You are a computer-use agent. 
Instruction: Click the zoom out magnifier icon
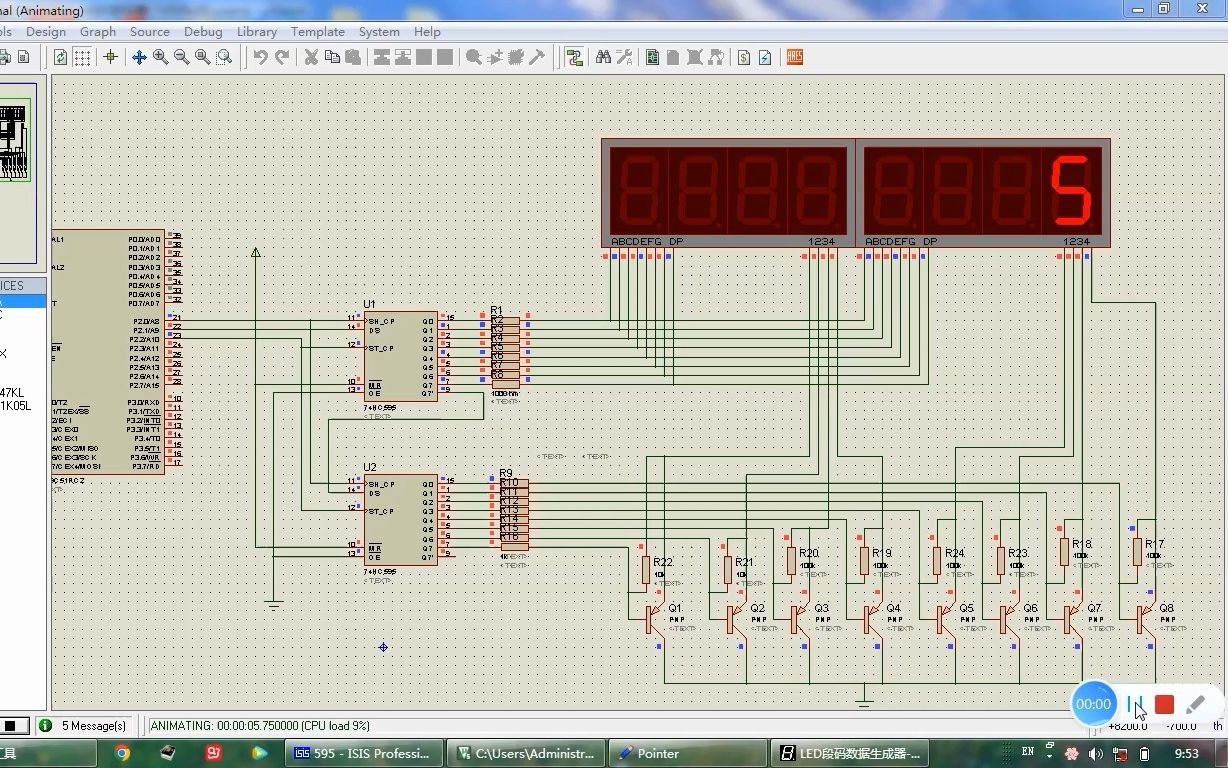[181, 57]
